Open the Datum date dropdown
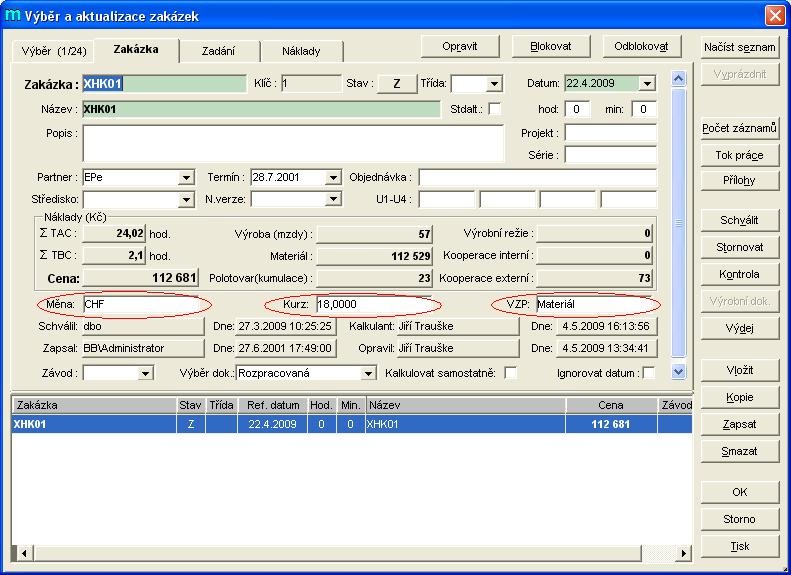 (x=647, y=84)
